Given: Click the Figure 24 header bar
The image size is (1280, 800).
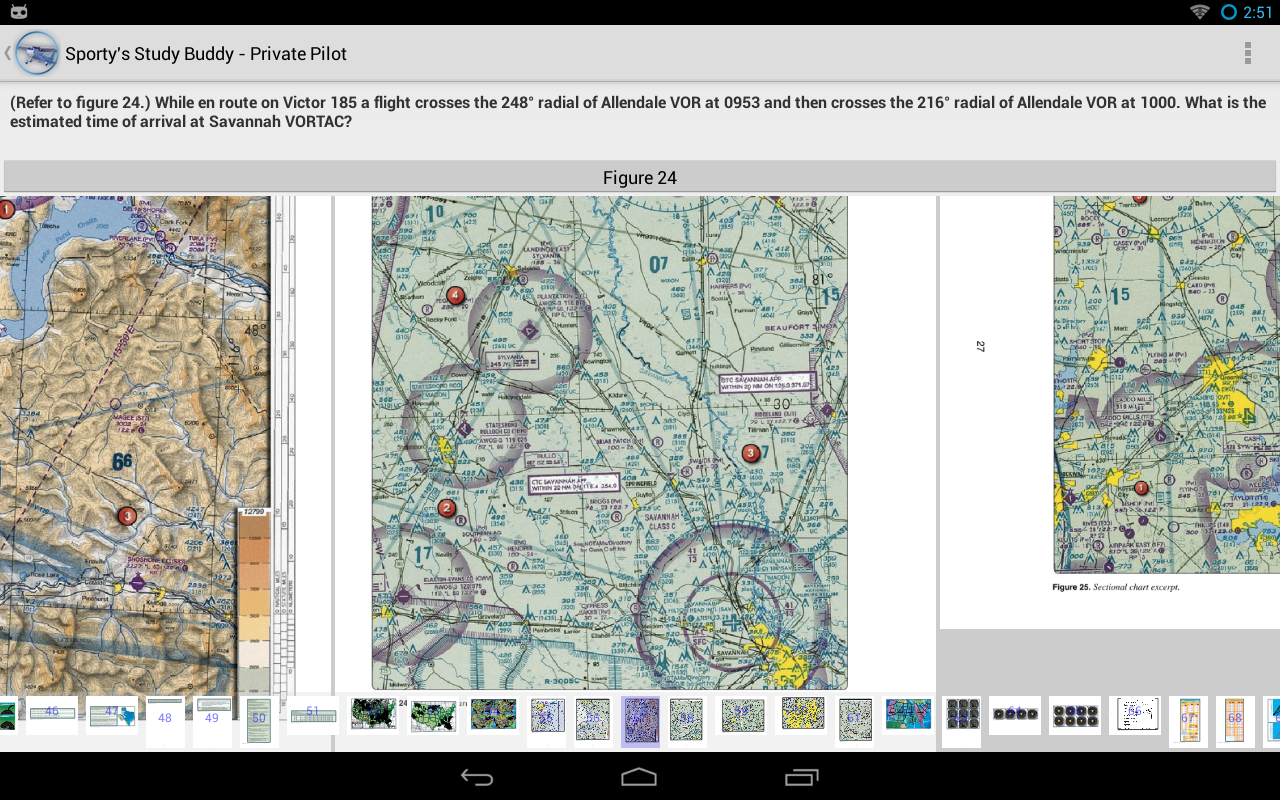Looking at the screenshot, I should click(x=640, y=177).
